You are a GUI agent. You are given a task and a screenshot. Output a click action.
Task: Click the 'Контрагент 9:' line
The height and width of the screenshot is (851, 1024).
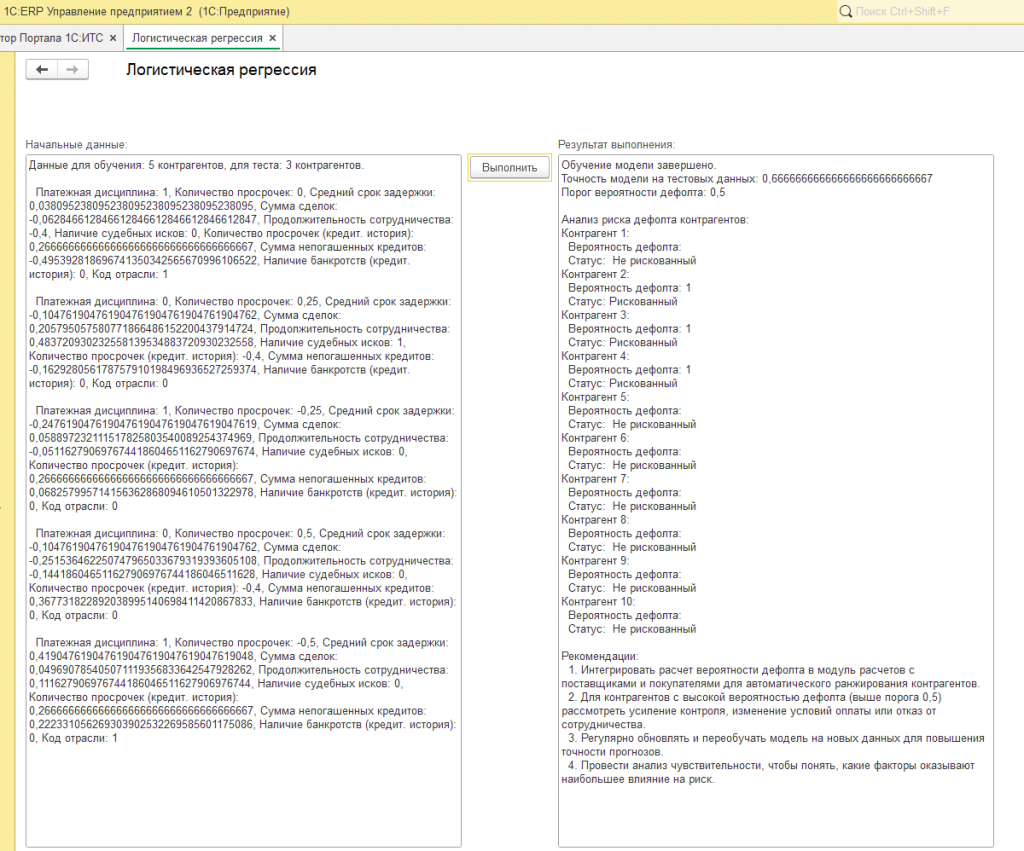coord(596,560)
